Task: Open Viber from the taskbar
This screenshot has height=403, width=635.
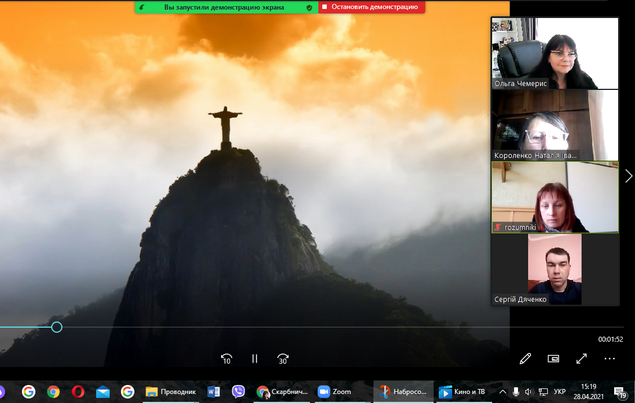Action: click(x=238, y=392)
